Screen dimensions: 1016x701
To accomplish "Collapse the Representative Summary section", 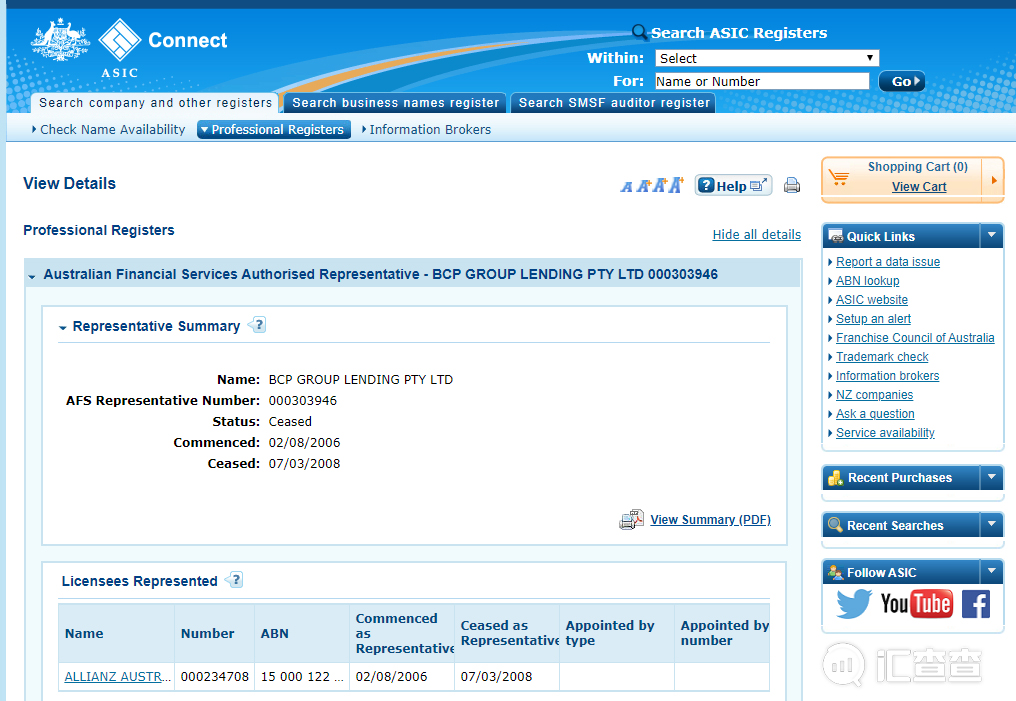I will click(x=63, y=328).
